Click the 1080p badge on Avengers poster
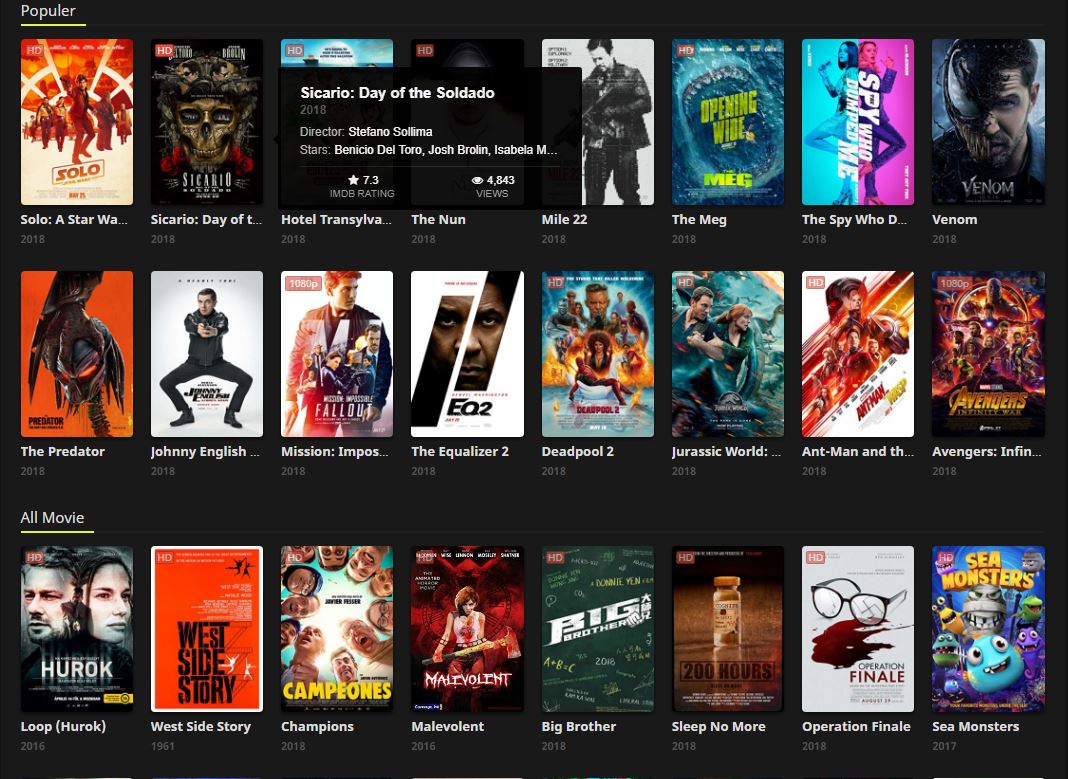The width and height of the screenshot is (1068, 779). (954, 283)
